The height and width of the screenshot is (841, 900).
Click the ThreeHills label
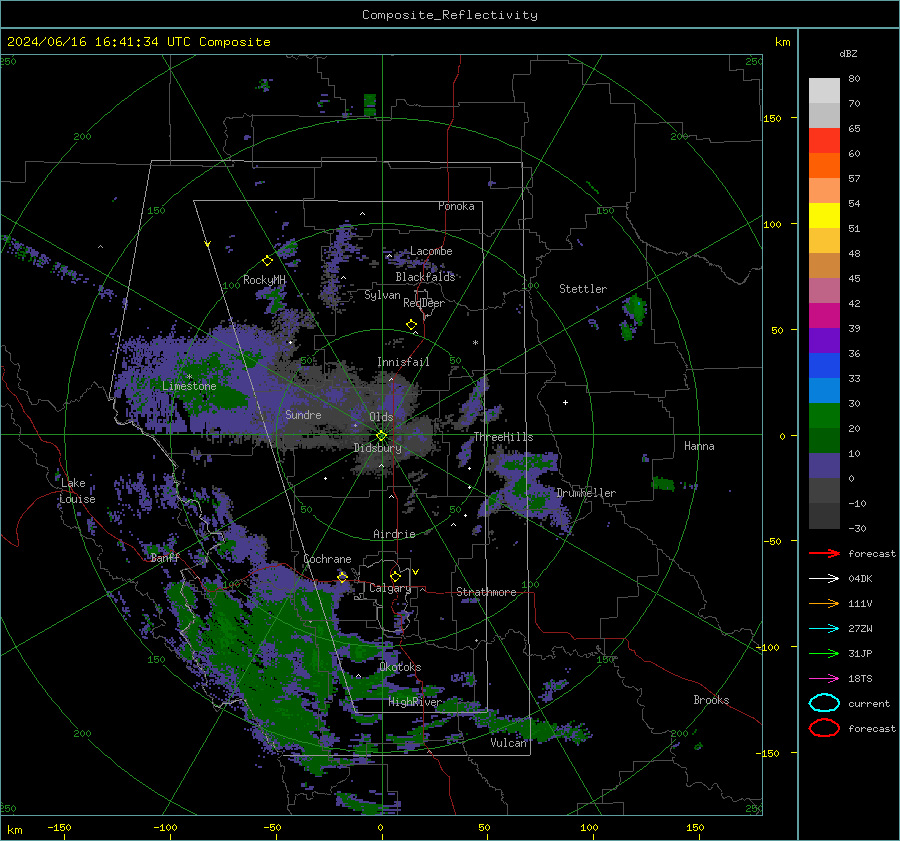coord(503,437)
